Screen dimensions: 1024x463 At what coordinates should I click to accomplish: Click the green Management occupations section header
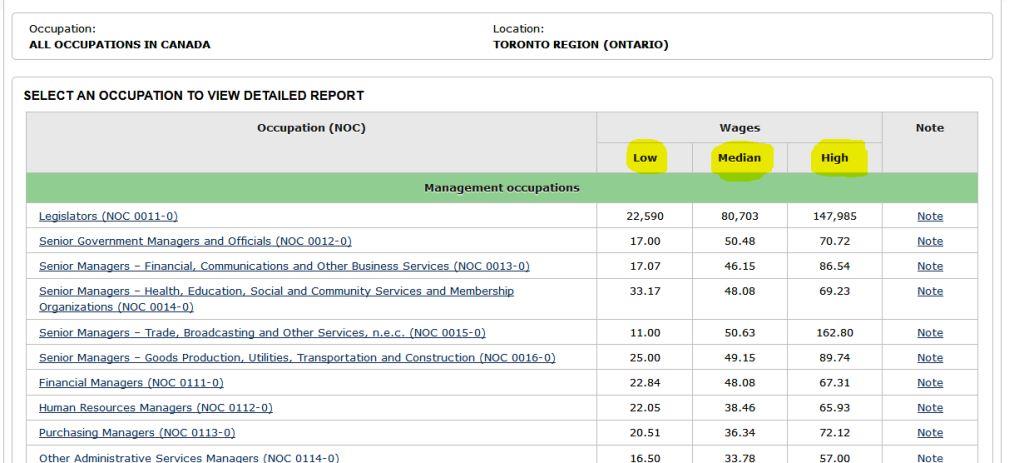[x=501, y=188]
